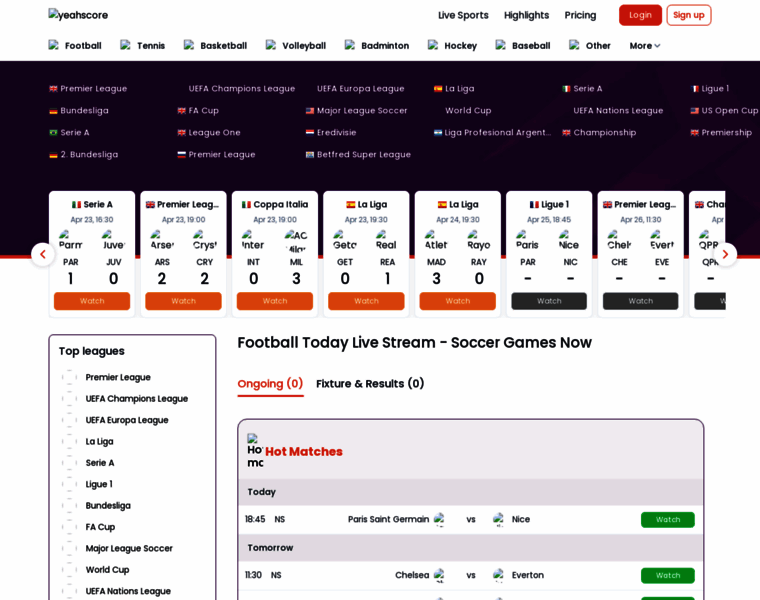The width and height of the screenshot is (760, 600).
Task: Open Tennis sport category
Action: point(142,46)
